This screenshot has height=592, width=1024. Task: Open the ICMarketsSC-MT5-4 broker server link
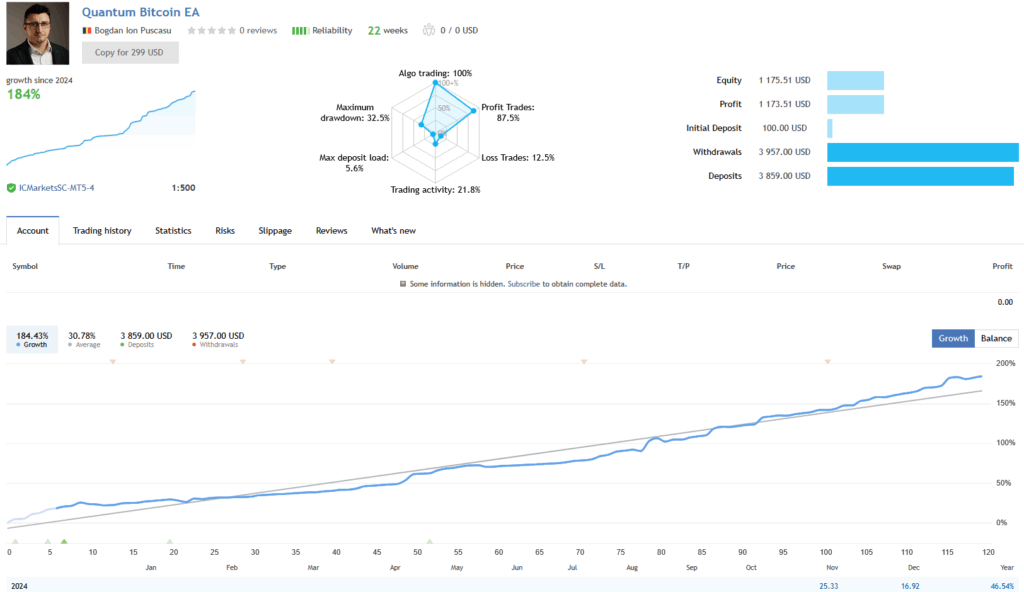[56, 188]
